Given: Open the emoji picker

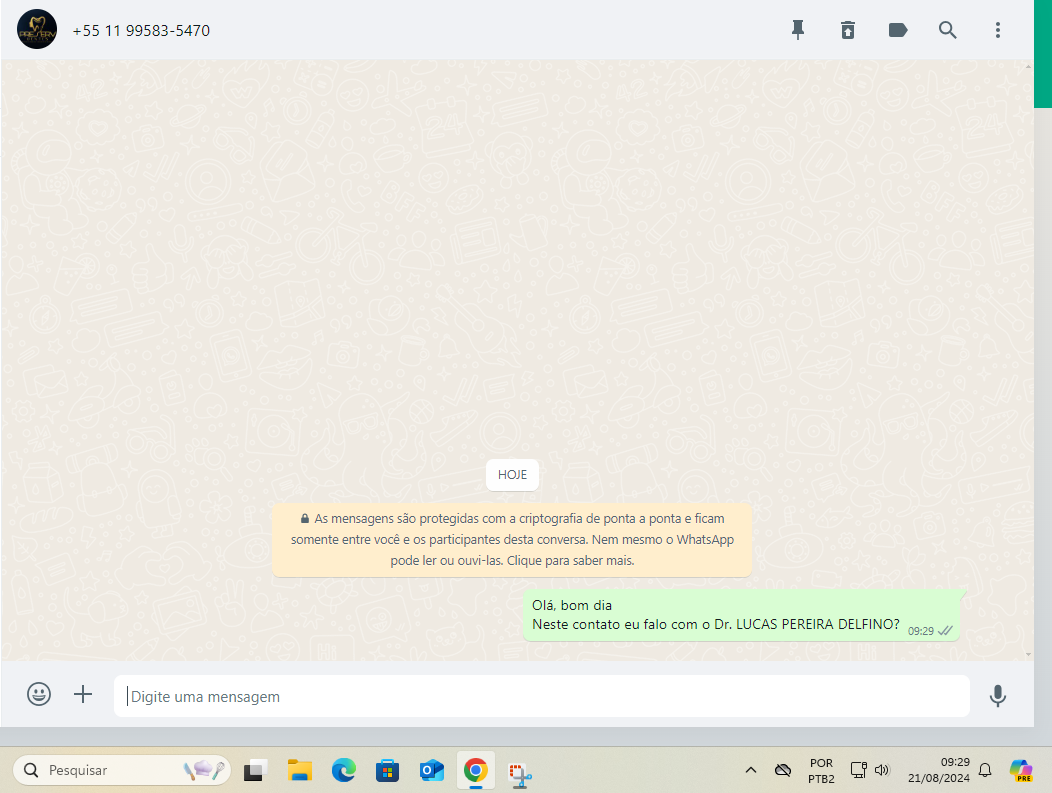Looking at the screenshot, I should 39,694.
